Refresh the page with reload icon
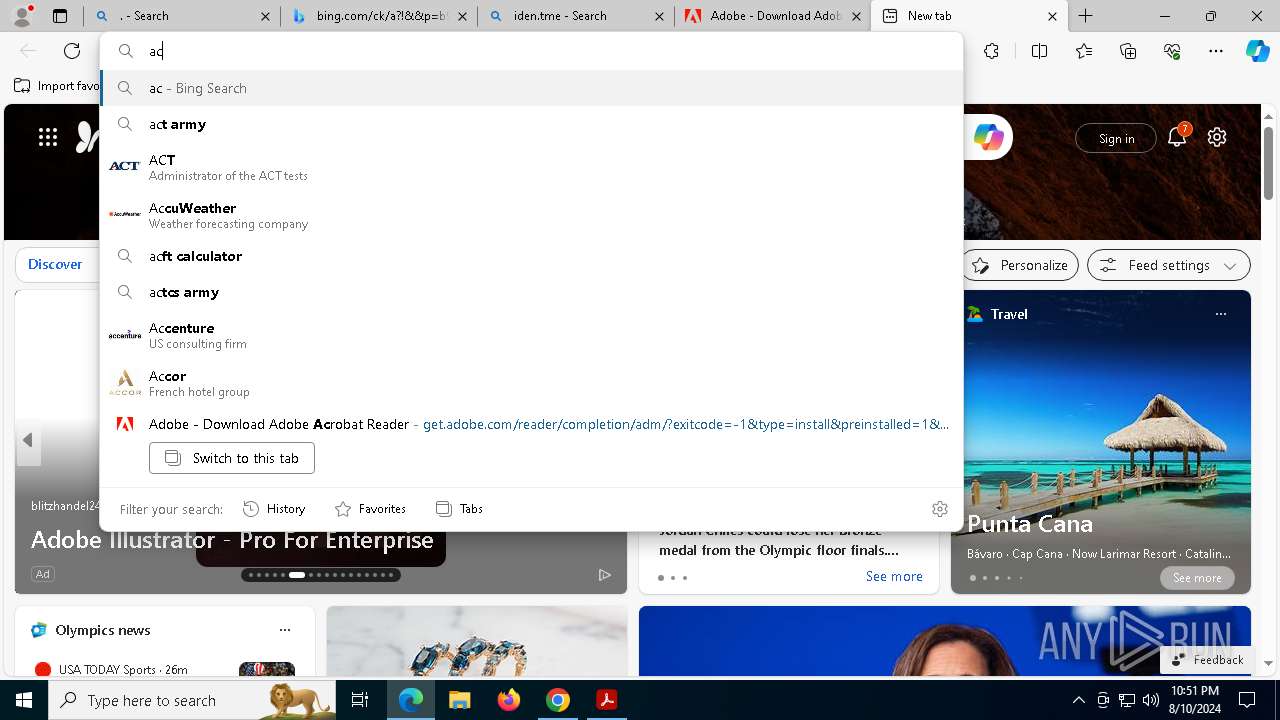 pos(72,51)
